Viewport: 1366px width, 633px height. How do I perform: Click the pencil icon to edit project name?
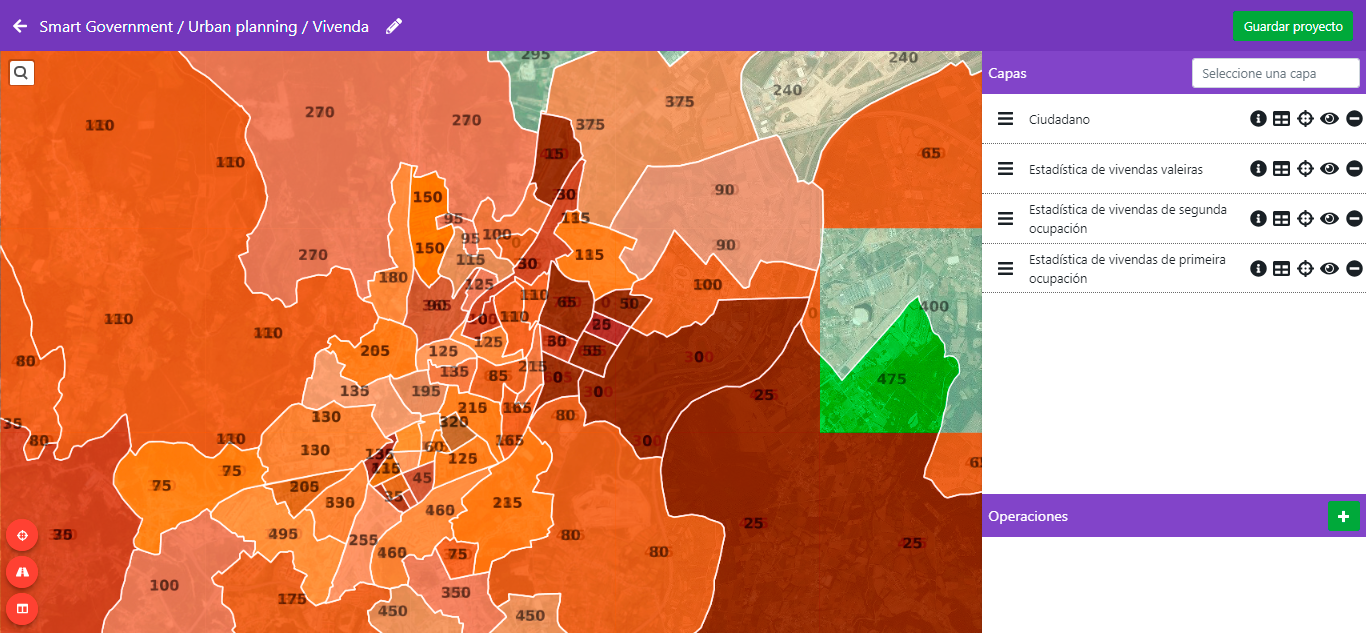tap(394, 26)
